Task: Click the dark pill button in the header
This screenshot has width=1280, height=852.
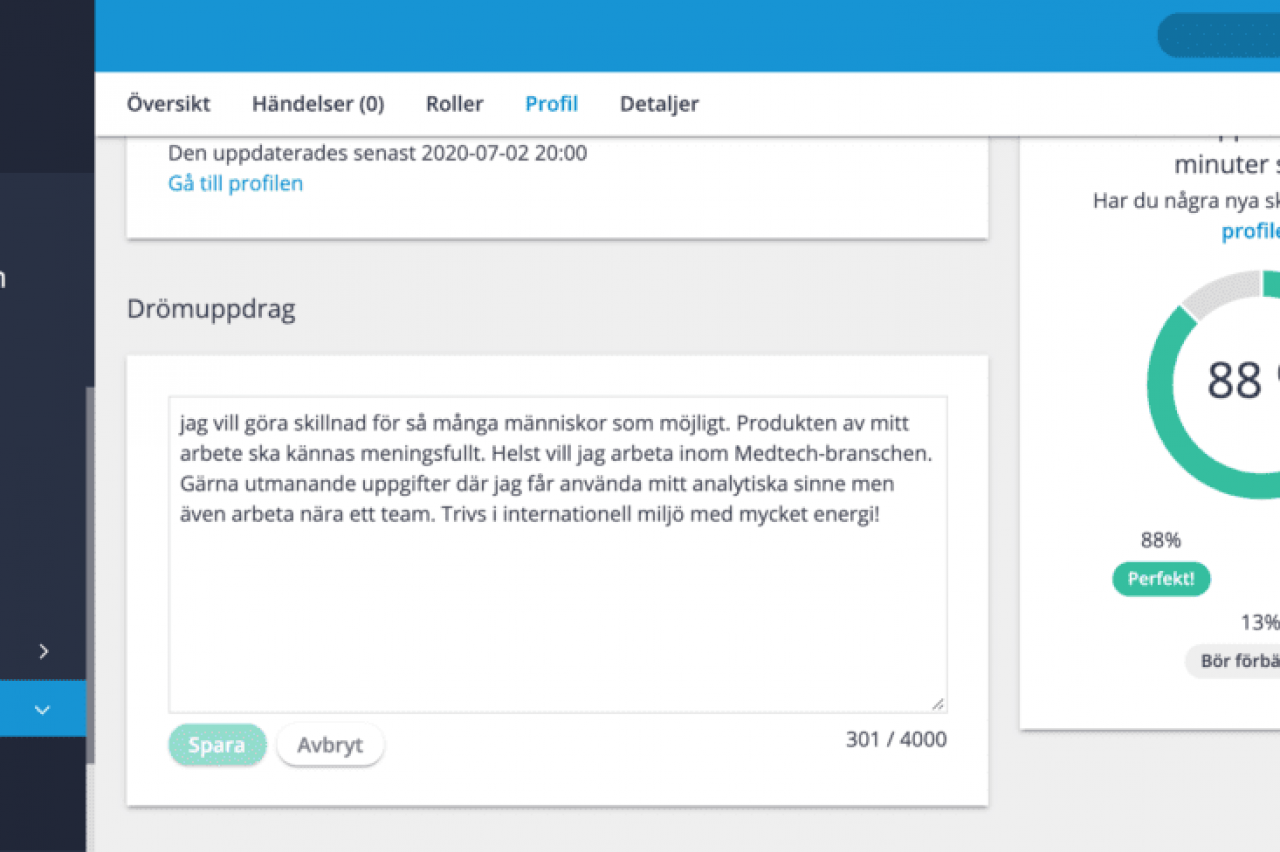Action: point(1218,36)
